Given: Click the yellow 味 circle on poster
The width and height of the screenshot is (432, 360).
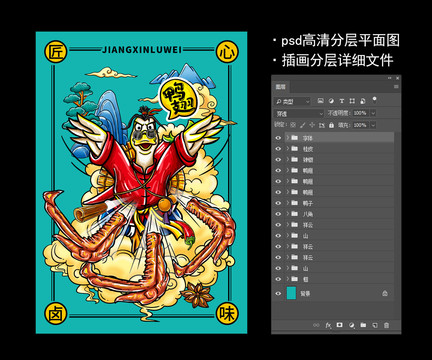Looking at the screenshot, I should 227,314.
